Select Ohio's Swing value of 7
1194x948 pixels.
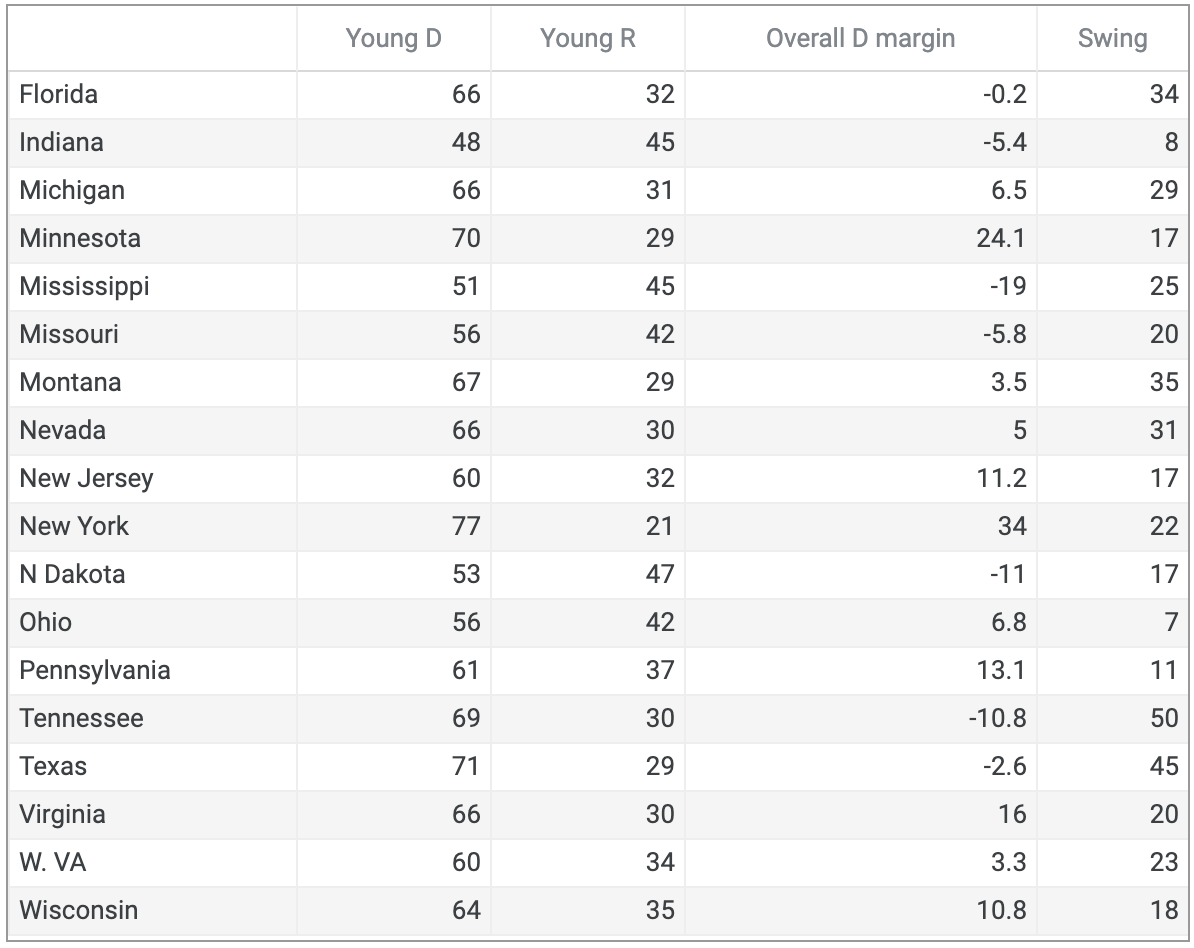1170,622
